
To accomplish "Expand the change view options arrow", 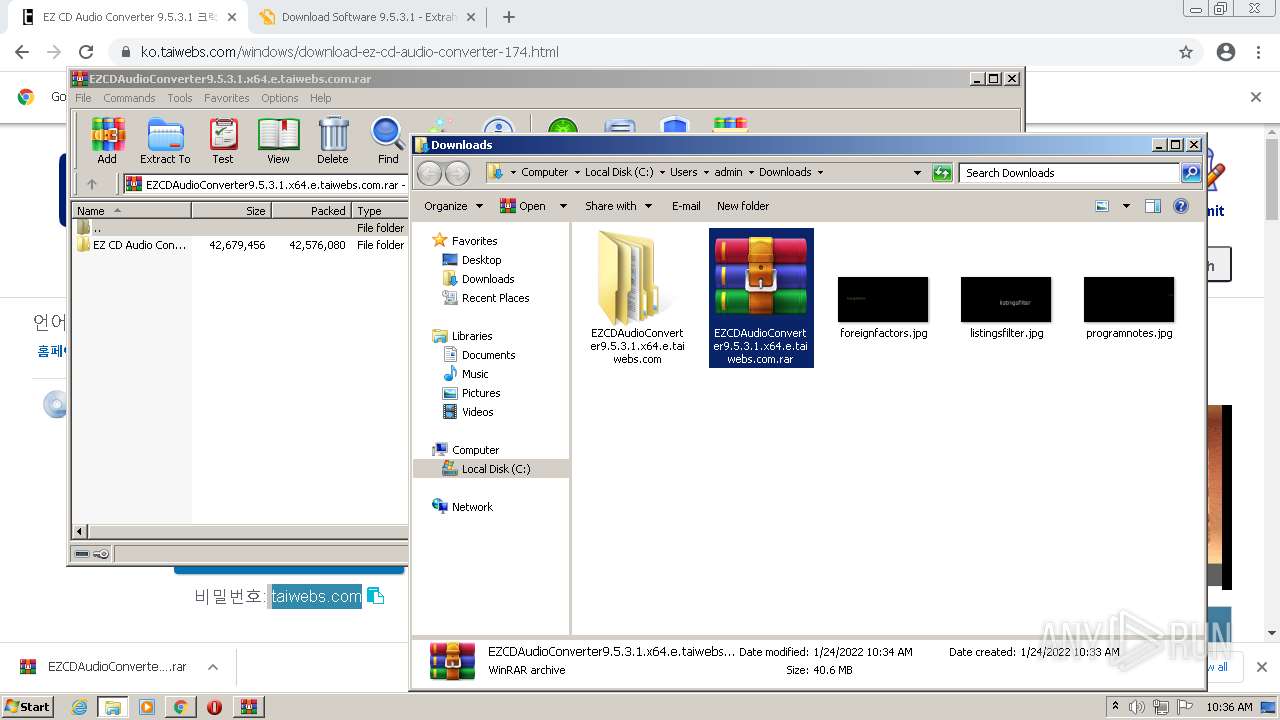I will [x=1126, y=206].
